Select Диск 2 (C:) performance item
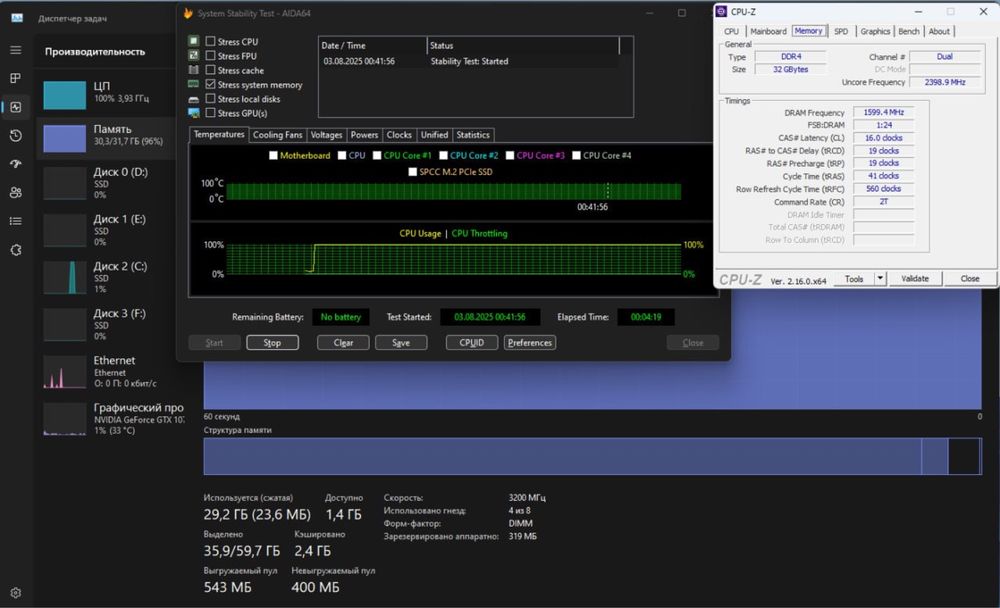The height and width of the screenshot is (608, 1000). [106, 277]
